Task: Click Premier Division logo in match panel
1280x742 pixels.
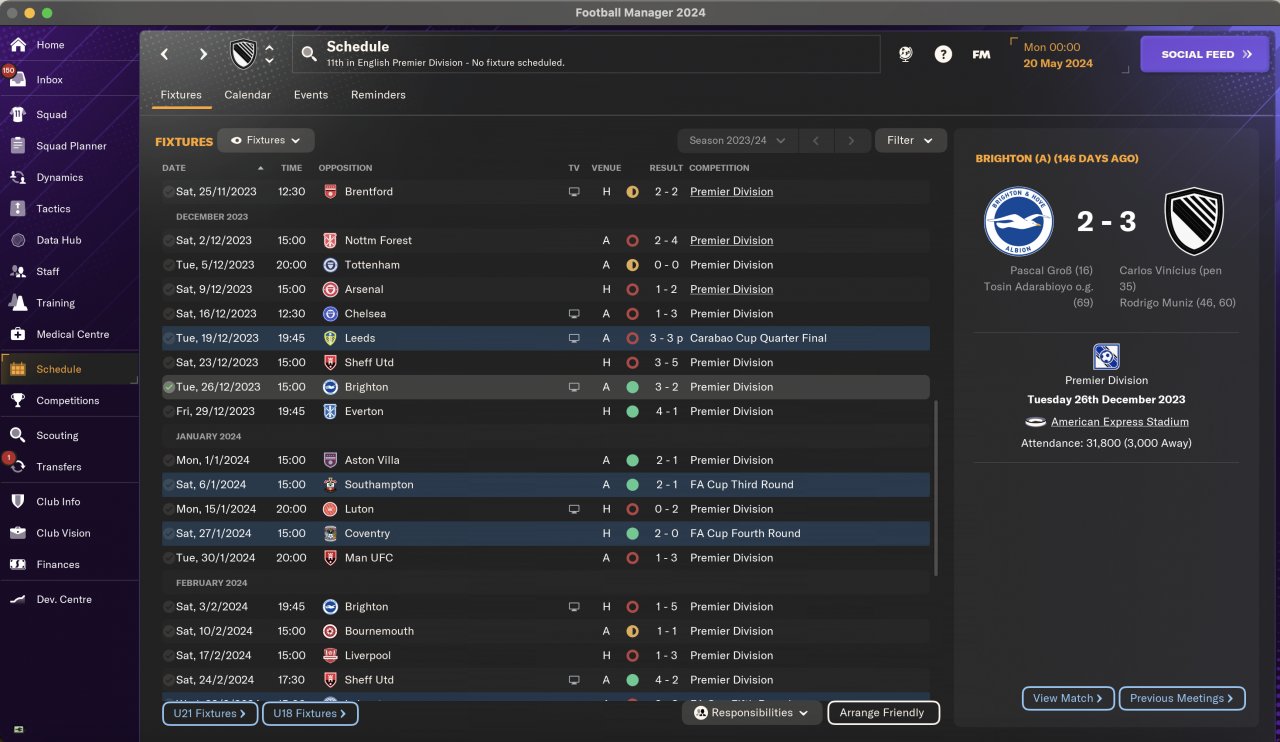Action: point(1106,357)
